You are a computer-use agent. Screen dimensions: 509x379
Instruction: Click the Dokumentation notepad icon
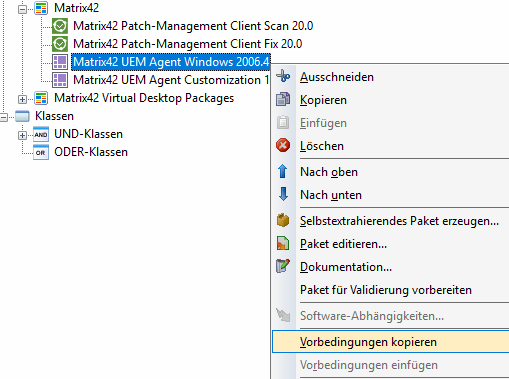tap(283, 266)
